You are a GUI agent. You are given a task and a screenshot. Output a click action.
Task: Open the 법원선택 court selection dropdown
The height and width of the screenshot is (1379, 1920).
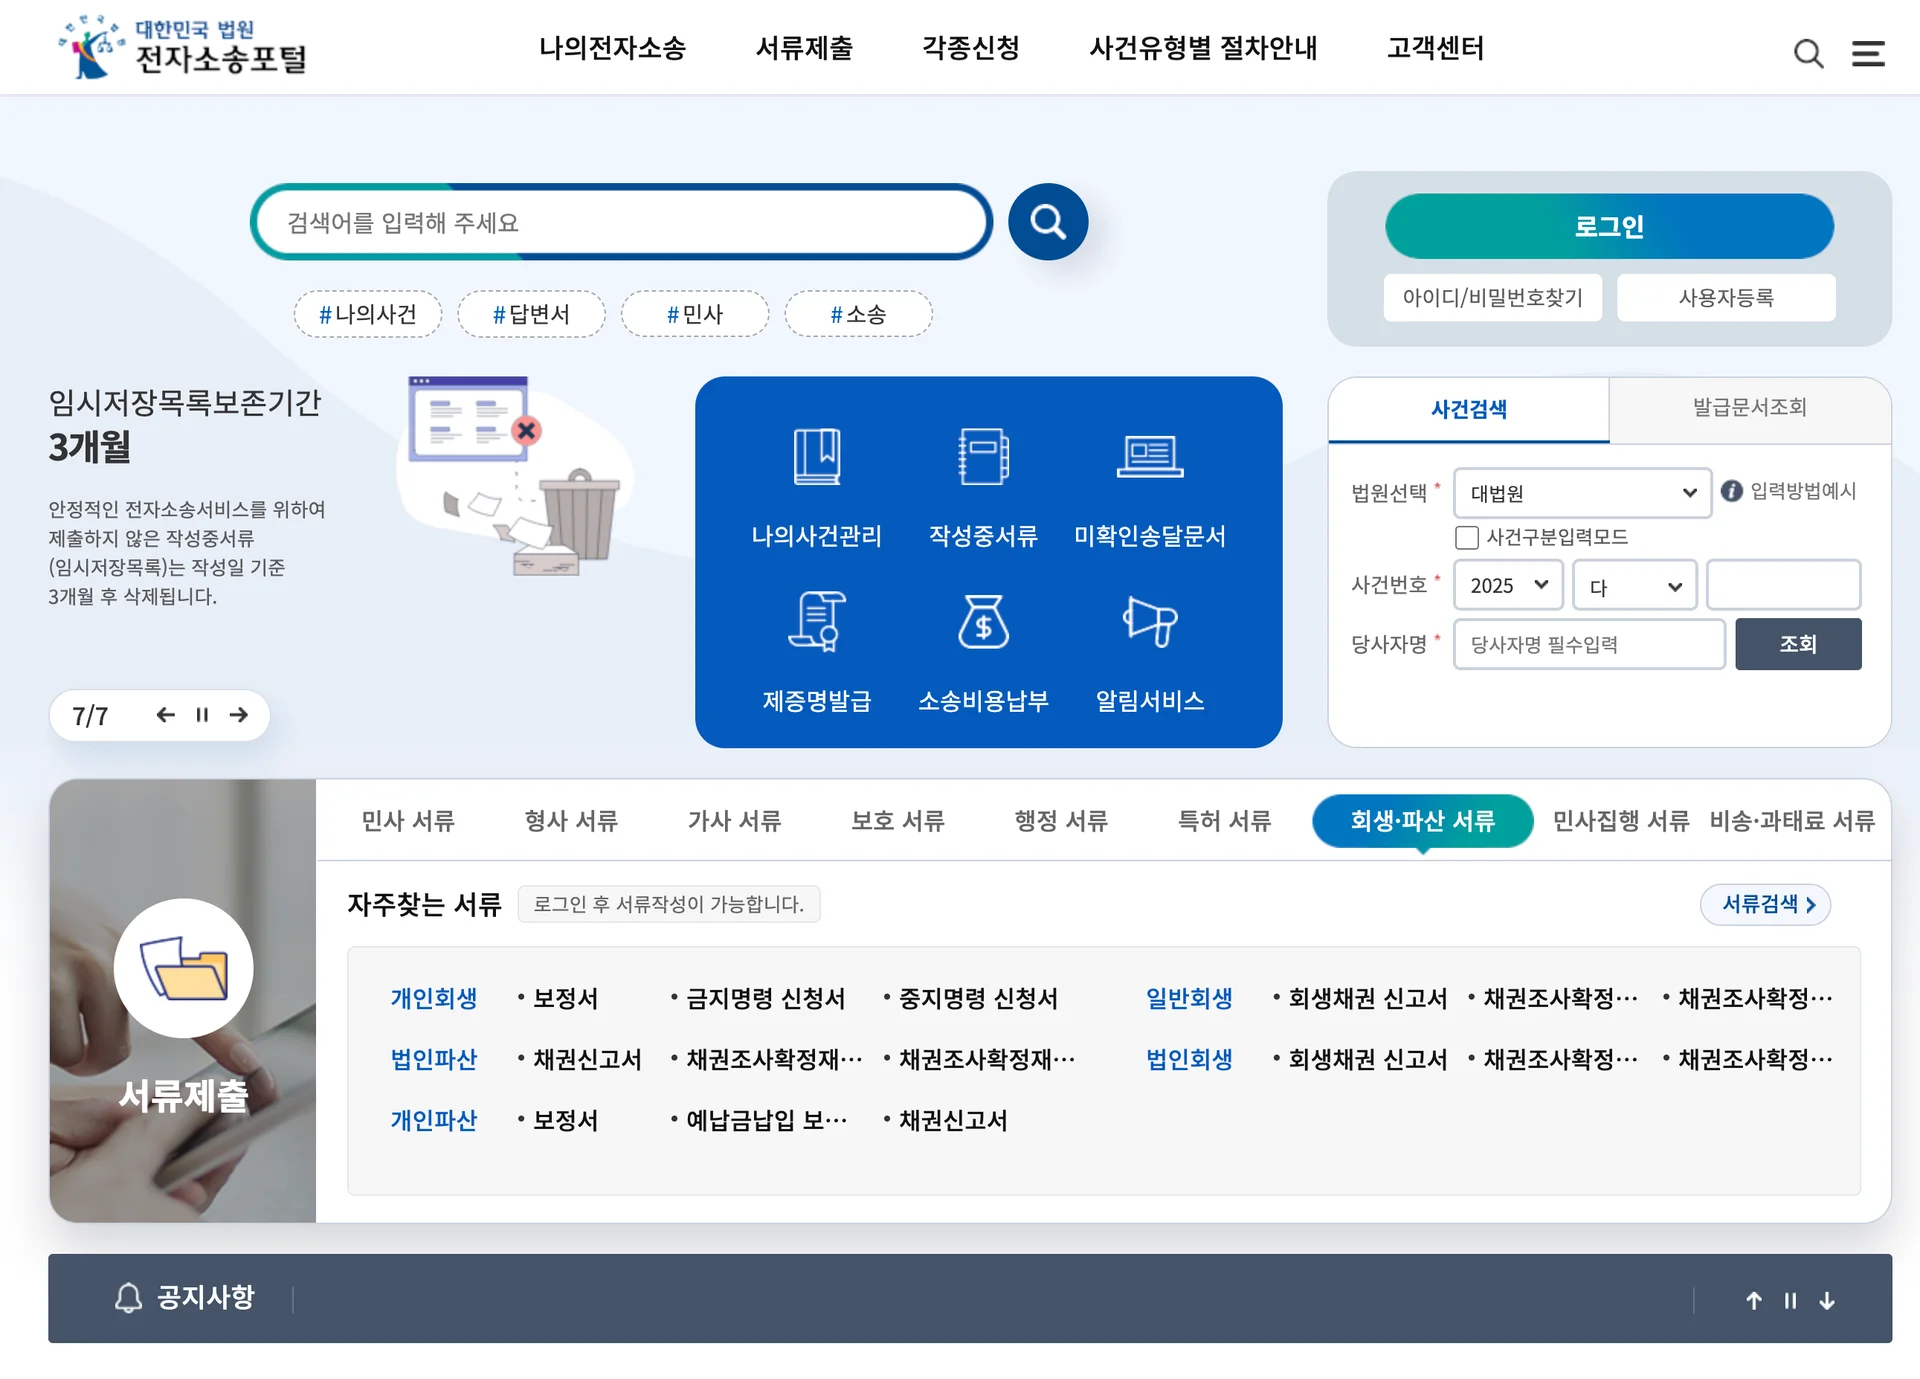click(1581, 493)
